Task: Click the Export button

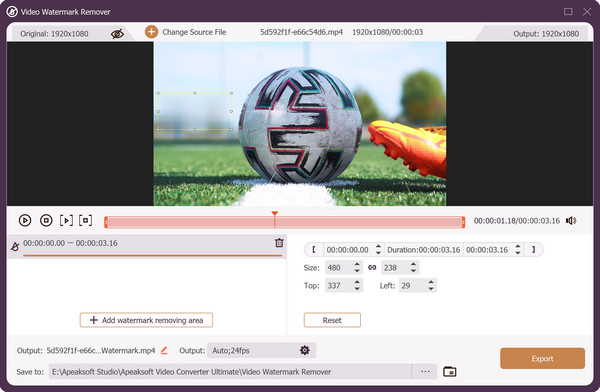Action: [542, 359]
